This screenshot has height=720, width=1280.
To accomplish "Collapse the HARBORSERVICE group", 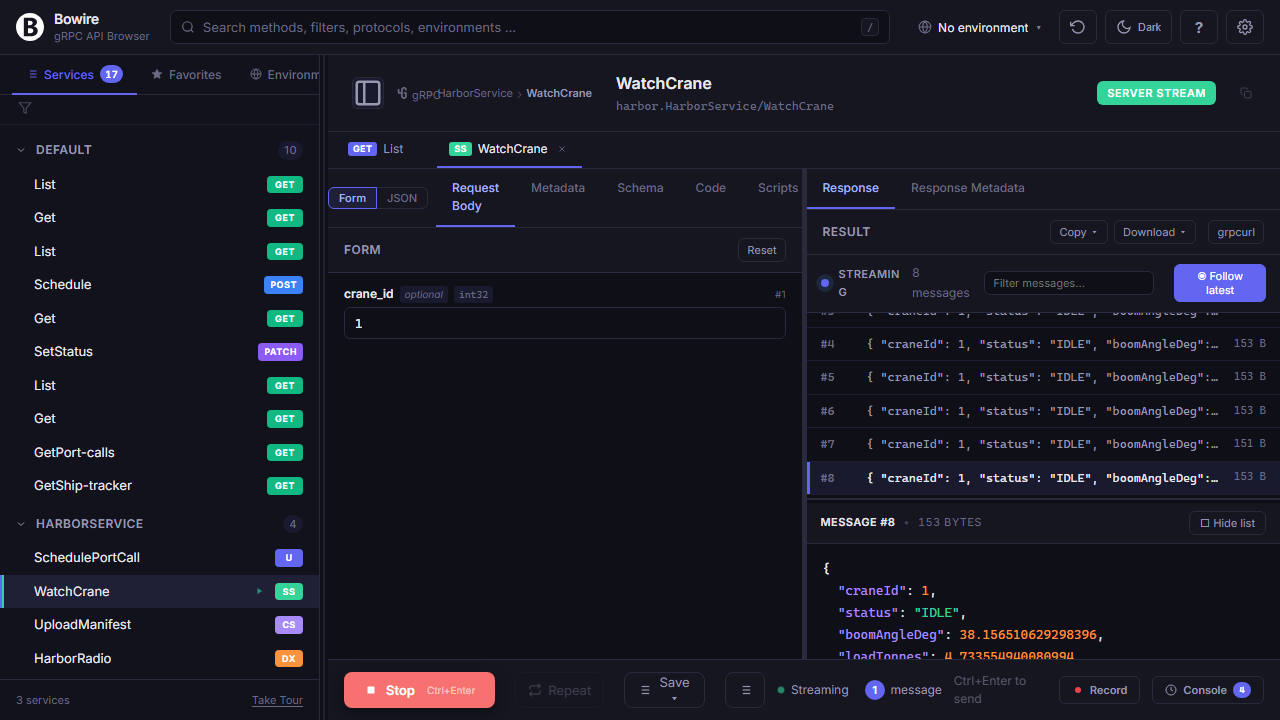I will click(160, 524).
